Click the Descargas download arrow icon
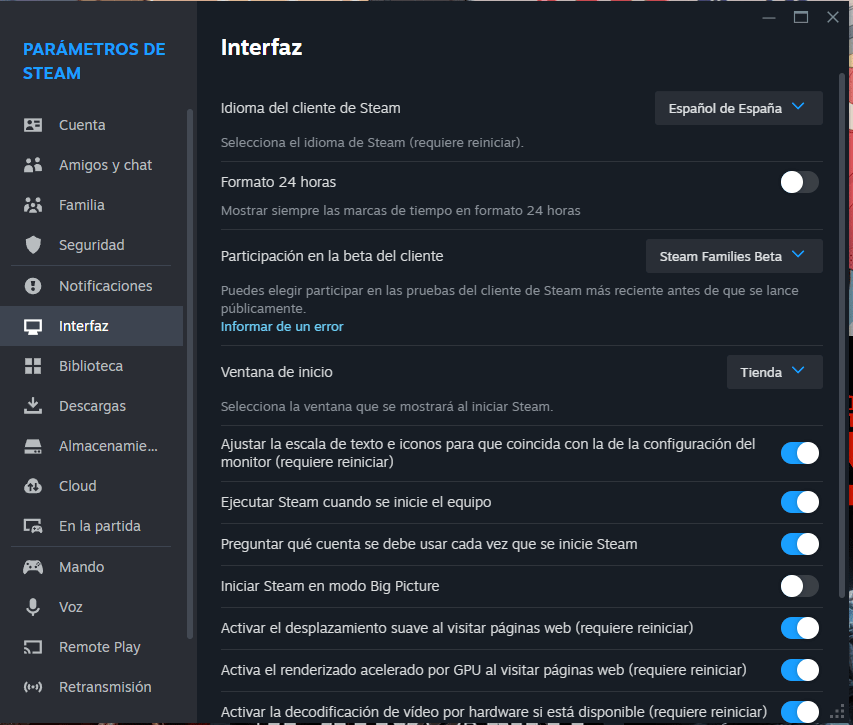 (x=33, y=406)
